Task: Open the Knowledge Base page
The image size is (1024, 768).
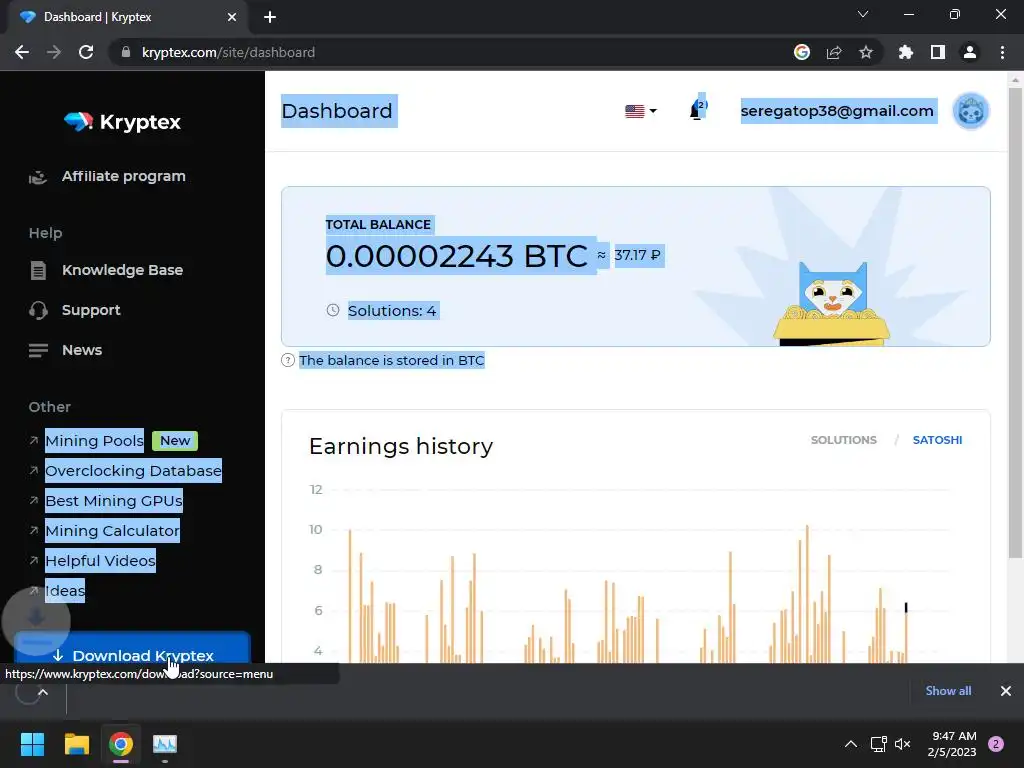Action: click(122, 270)
